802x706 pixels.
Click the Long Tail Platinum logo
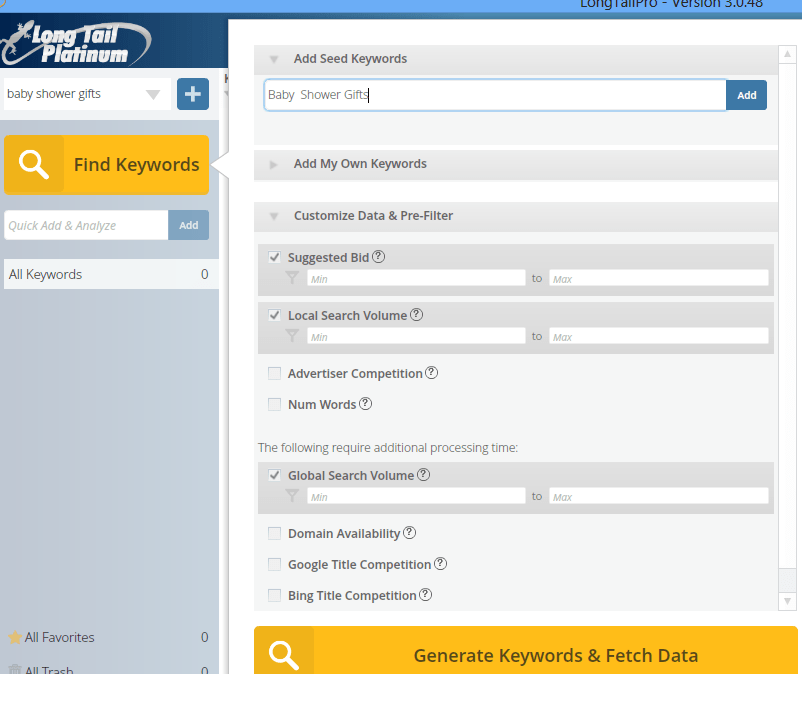pyautogui.click(x=76, y=43)
